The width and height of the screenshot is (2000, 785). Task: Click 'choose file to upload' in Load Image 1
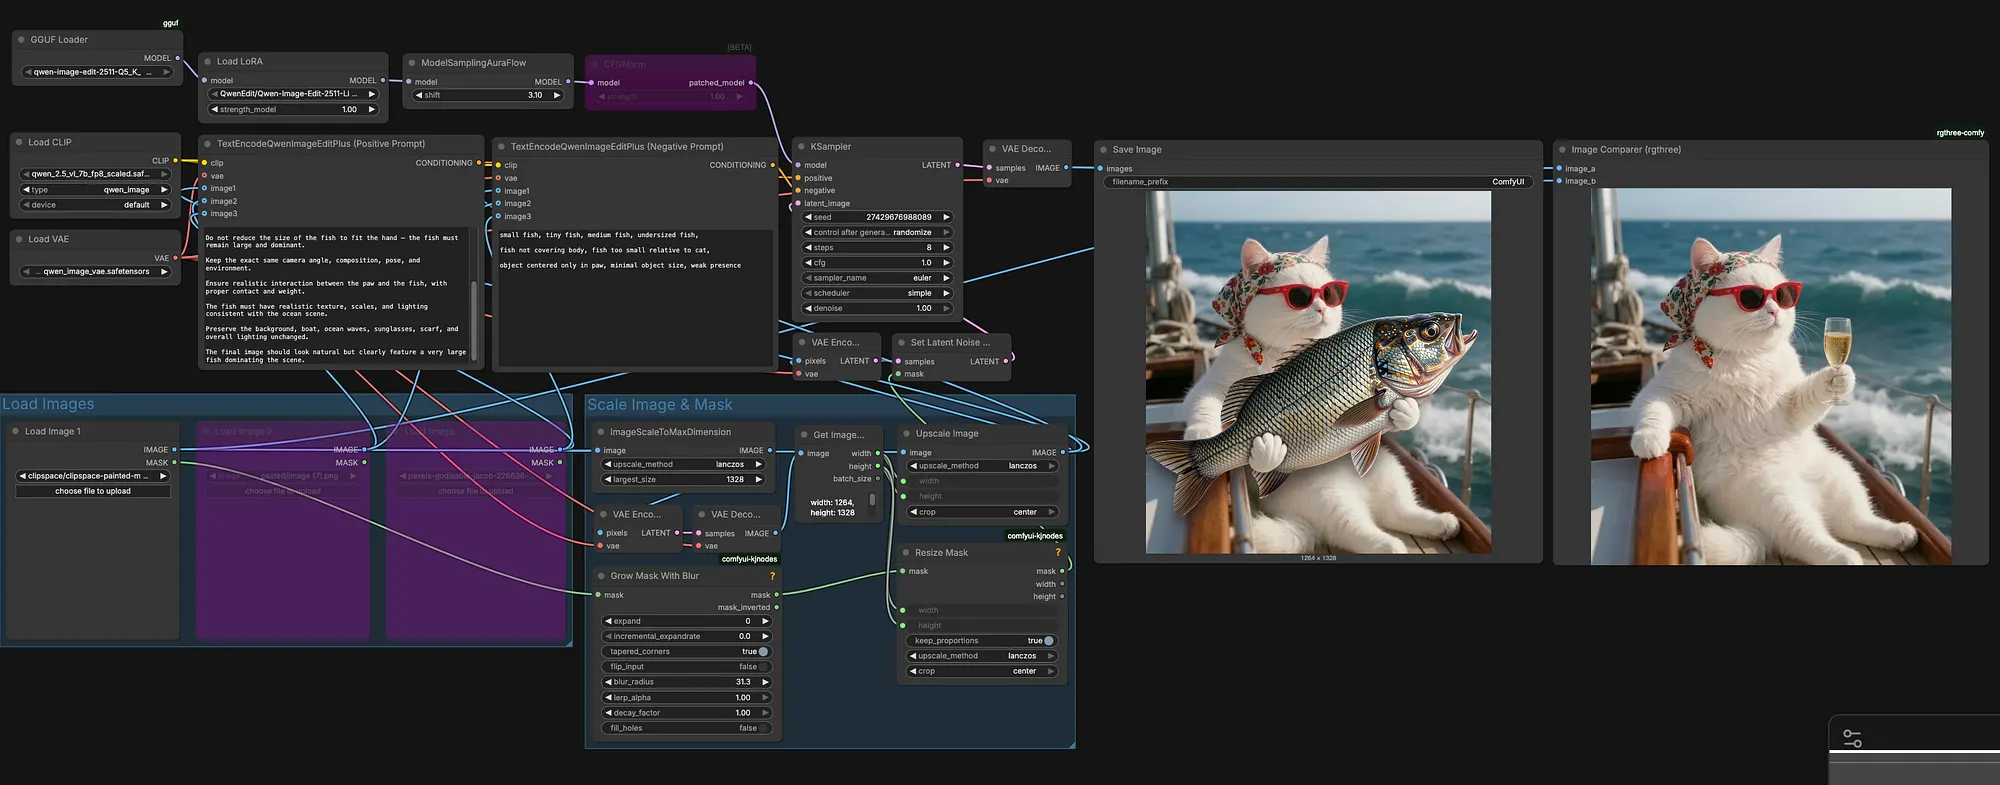pos(93,491)
